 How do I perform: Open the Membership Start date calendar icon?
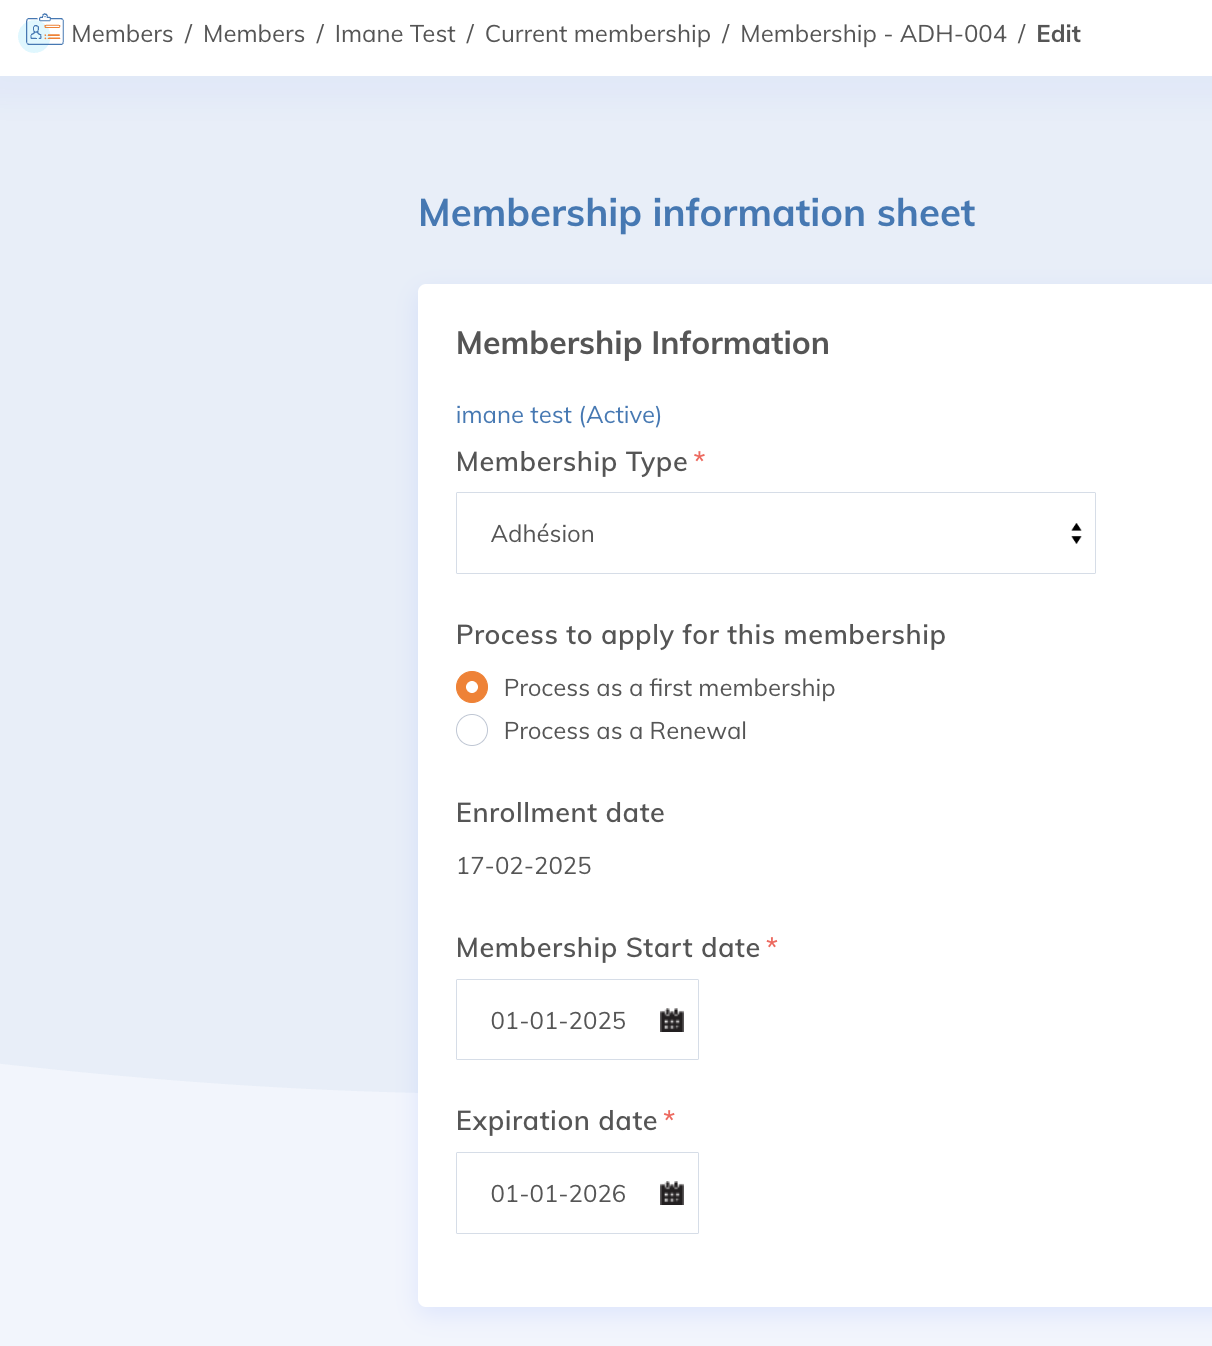pos(672,1020)
